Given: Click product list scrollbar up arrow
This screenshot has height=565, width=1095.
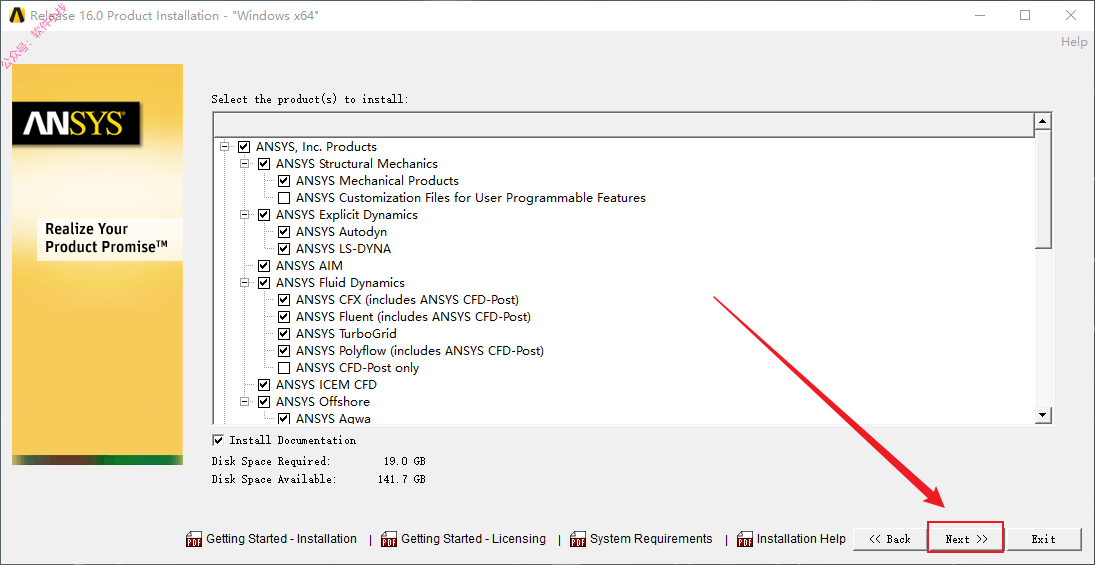Looking at the screenshot, I should (x=1043, y=122).
